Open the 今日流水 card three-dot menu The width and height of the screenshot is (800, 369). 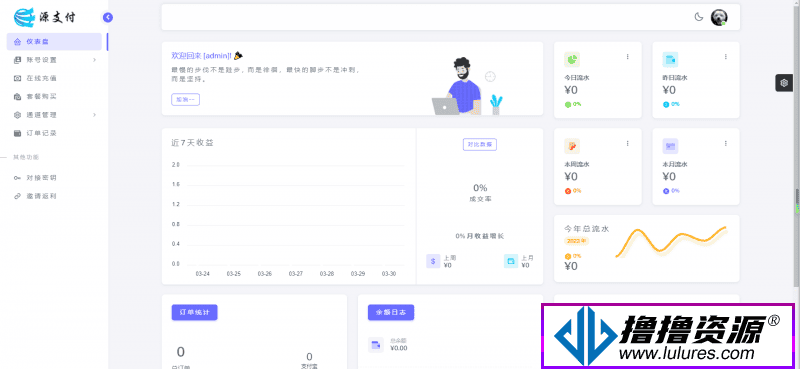pos(628,57)
